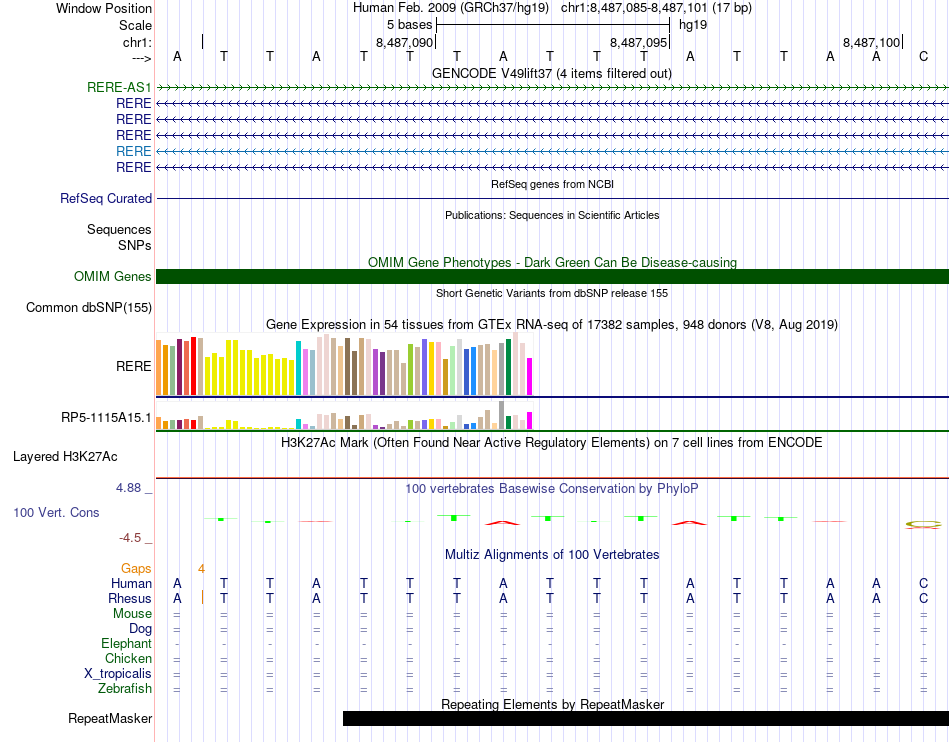The width and height of the screenshot is (950, 742).
Task: Click the RefSeq Curated label
Action: click(x=106, y=198)
